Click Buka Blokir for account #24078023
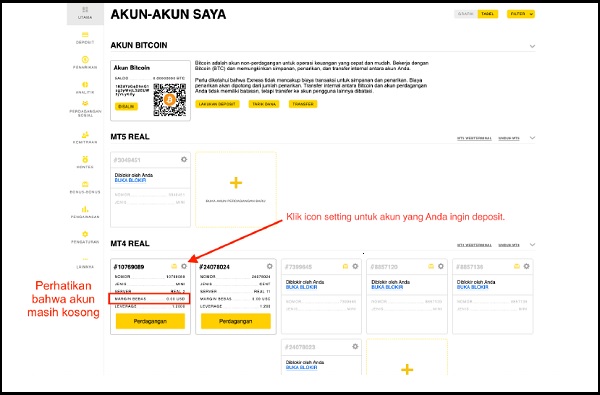 coord(302,367)
